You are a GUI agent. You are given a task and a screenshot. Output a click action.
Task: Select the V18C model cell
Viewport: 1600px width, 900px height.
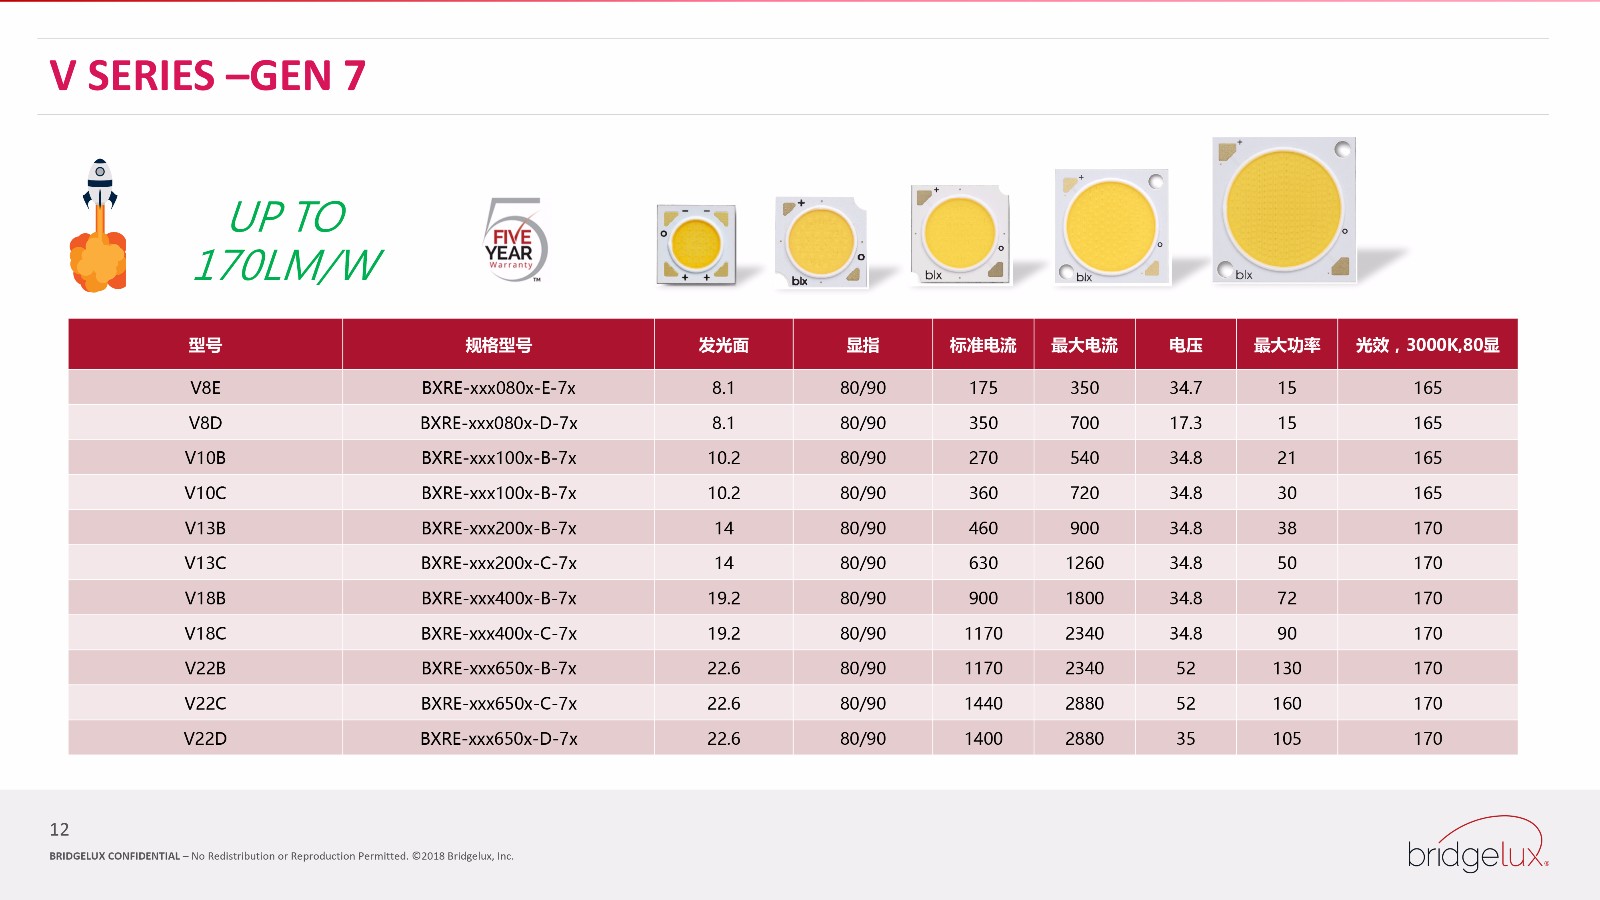pos(205,633)
